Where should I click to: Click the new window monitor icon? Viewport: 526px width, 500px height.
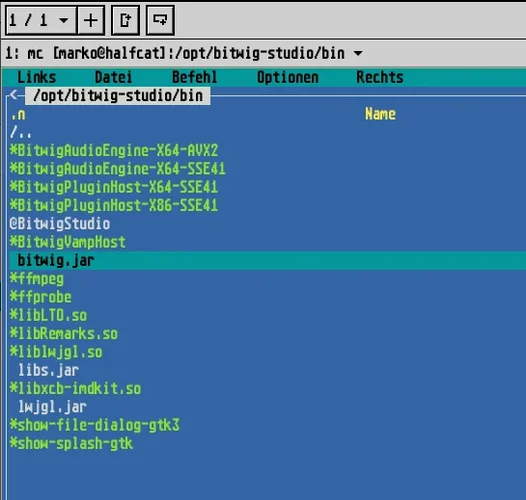click(160, 20)
